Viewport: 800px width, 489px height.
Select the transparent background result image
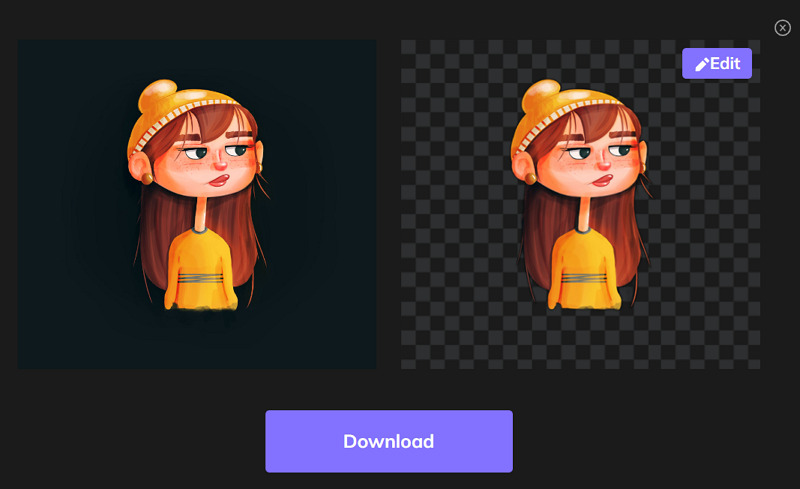pos(580,204)
